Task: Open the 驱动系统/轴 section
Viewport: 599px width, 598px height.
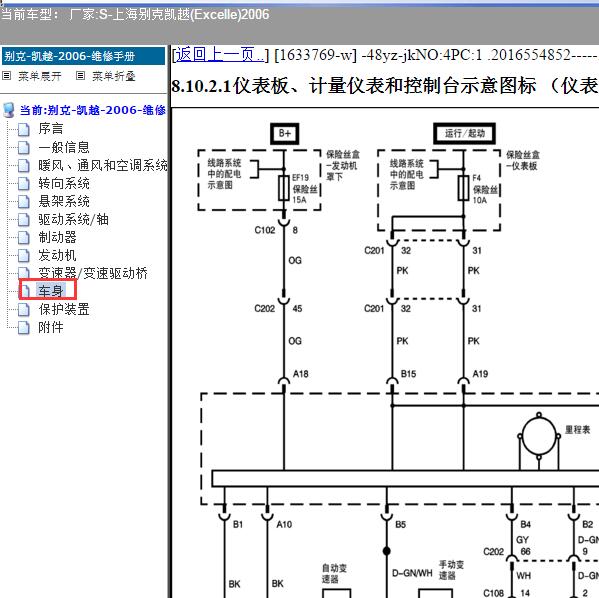Action: (x=73, y=219)
